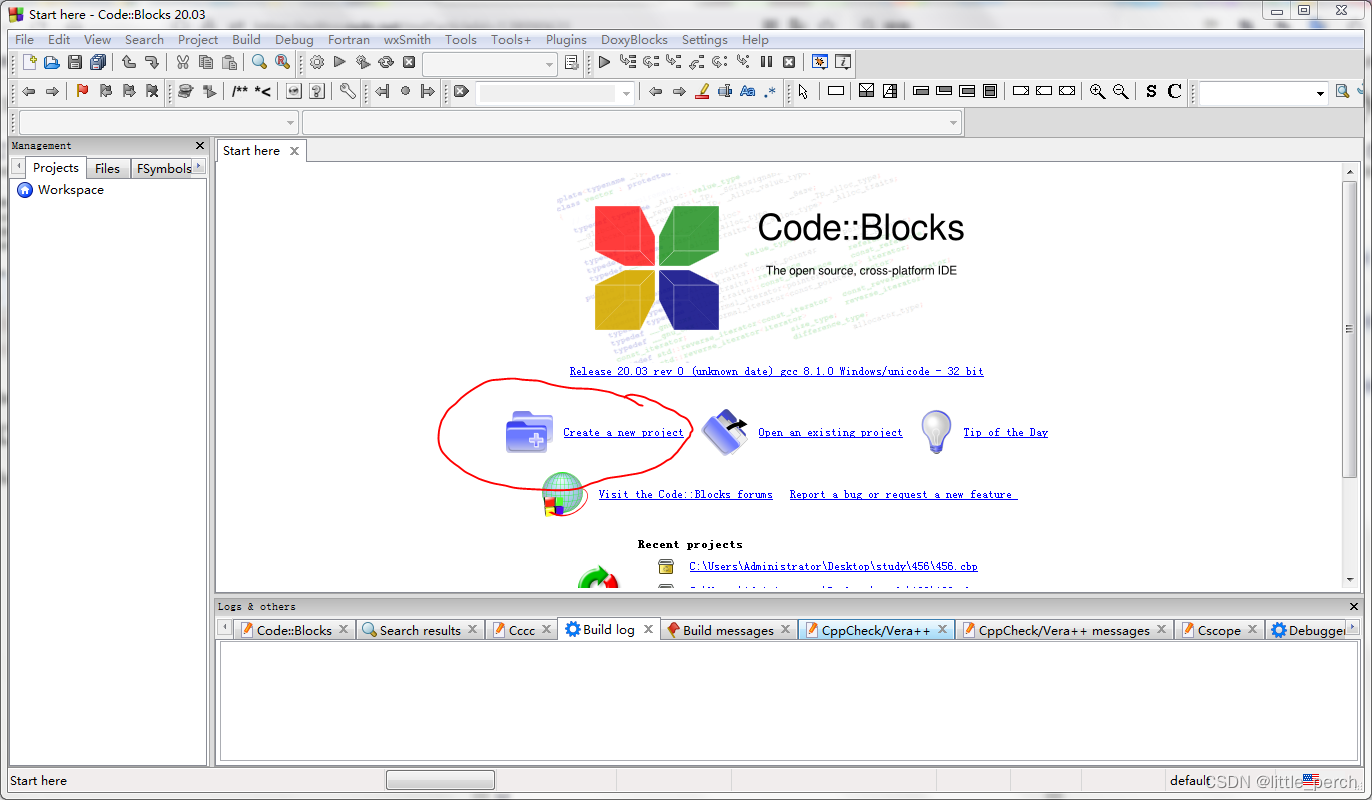This screenshot has height=800, width=1372.
Task: Visit the Code::Blocks forums link
Action: 685,495
